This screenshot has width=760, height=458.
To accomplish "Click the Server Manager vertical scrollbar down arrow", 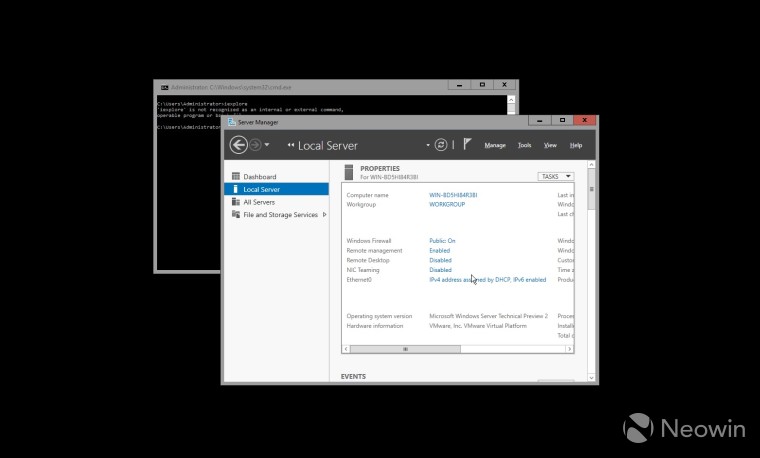I will point(591,378).
